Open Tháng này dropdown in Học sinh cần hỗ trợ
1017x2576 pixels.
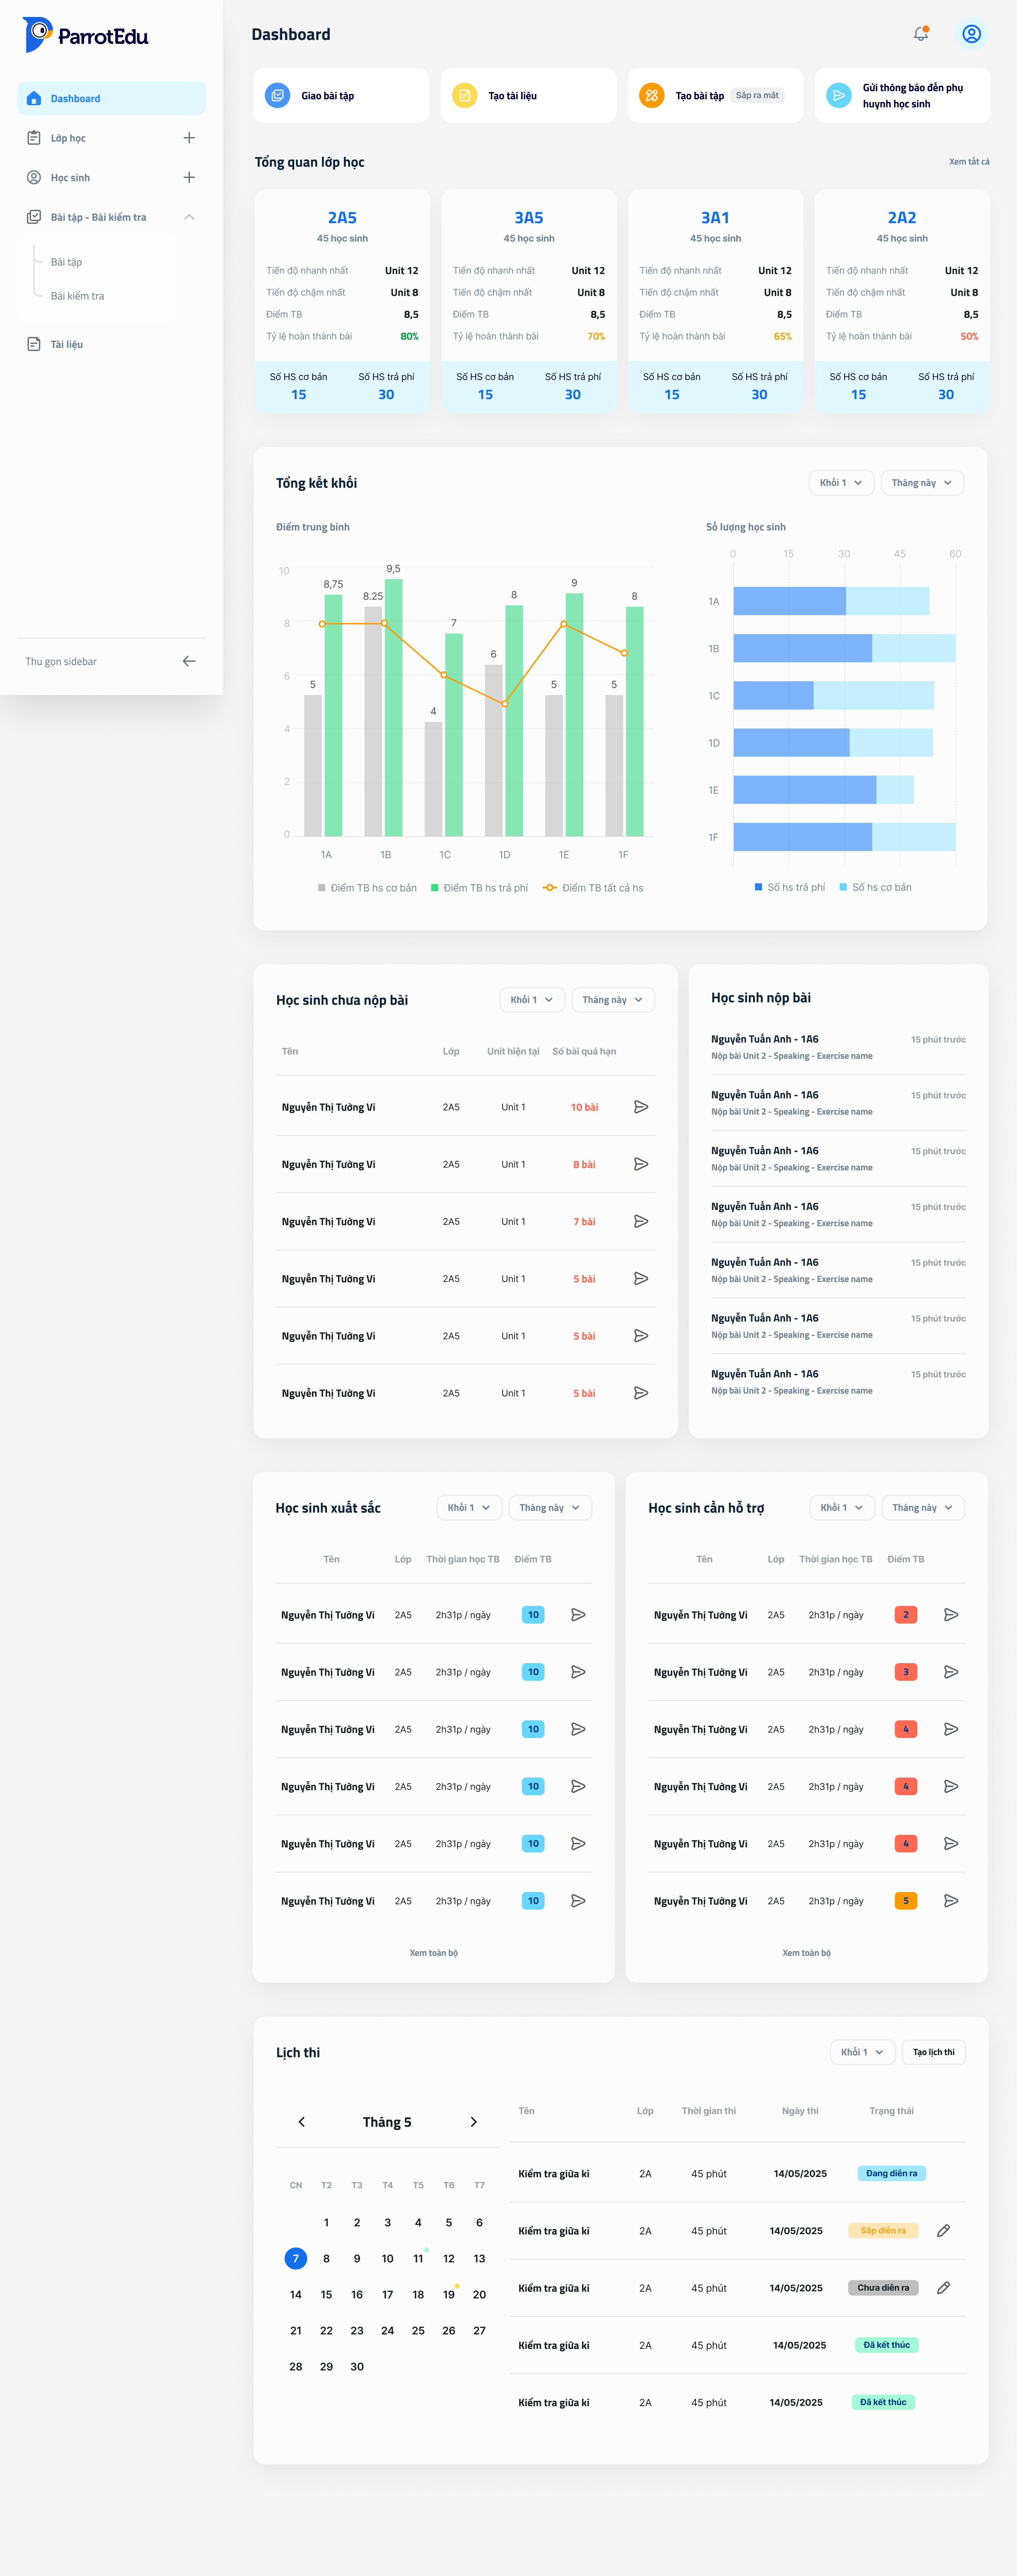[x=923, y=1508]
